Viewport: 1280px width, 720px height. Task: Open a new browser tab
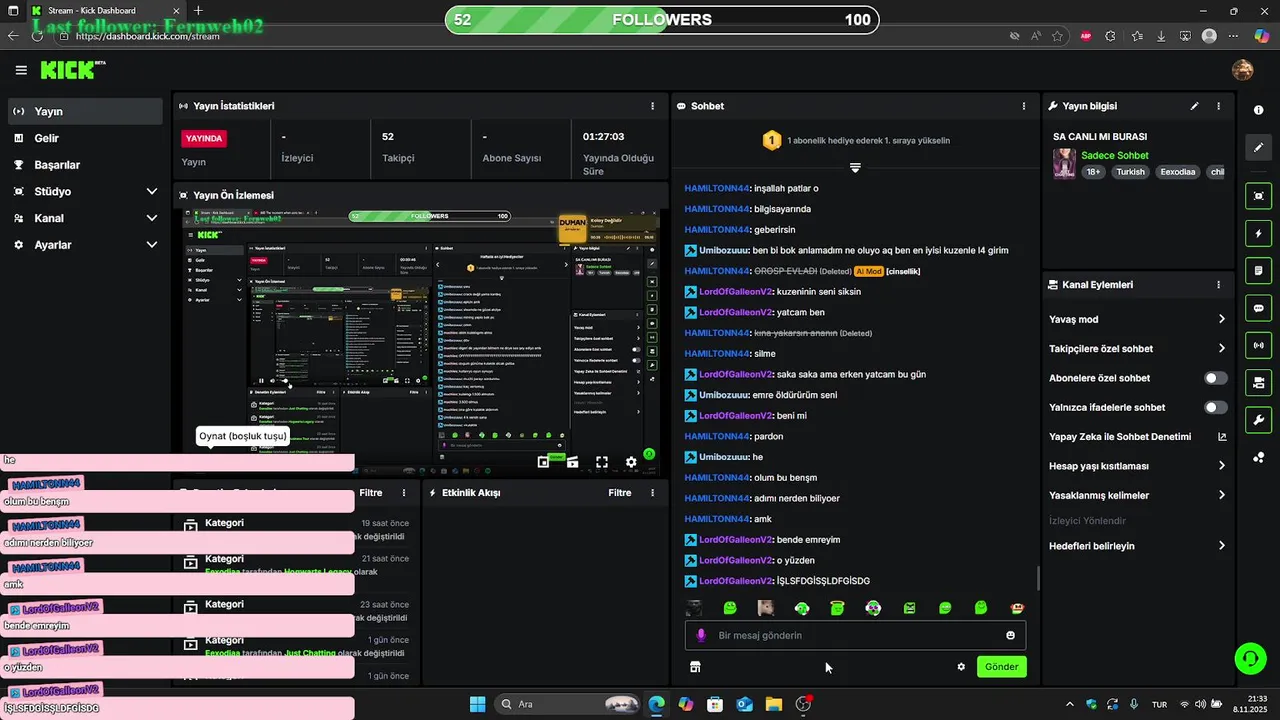(x=198, y=11)
